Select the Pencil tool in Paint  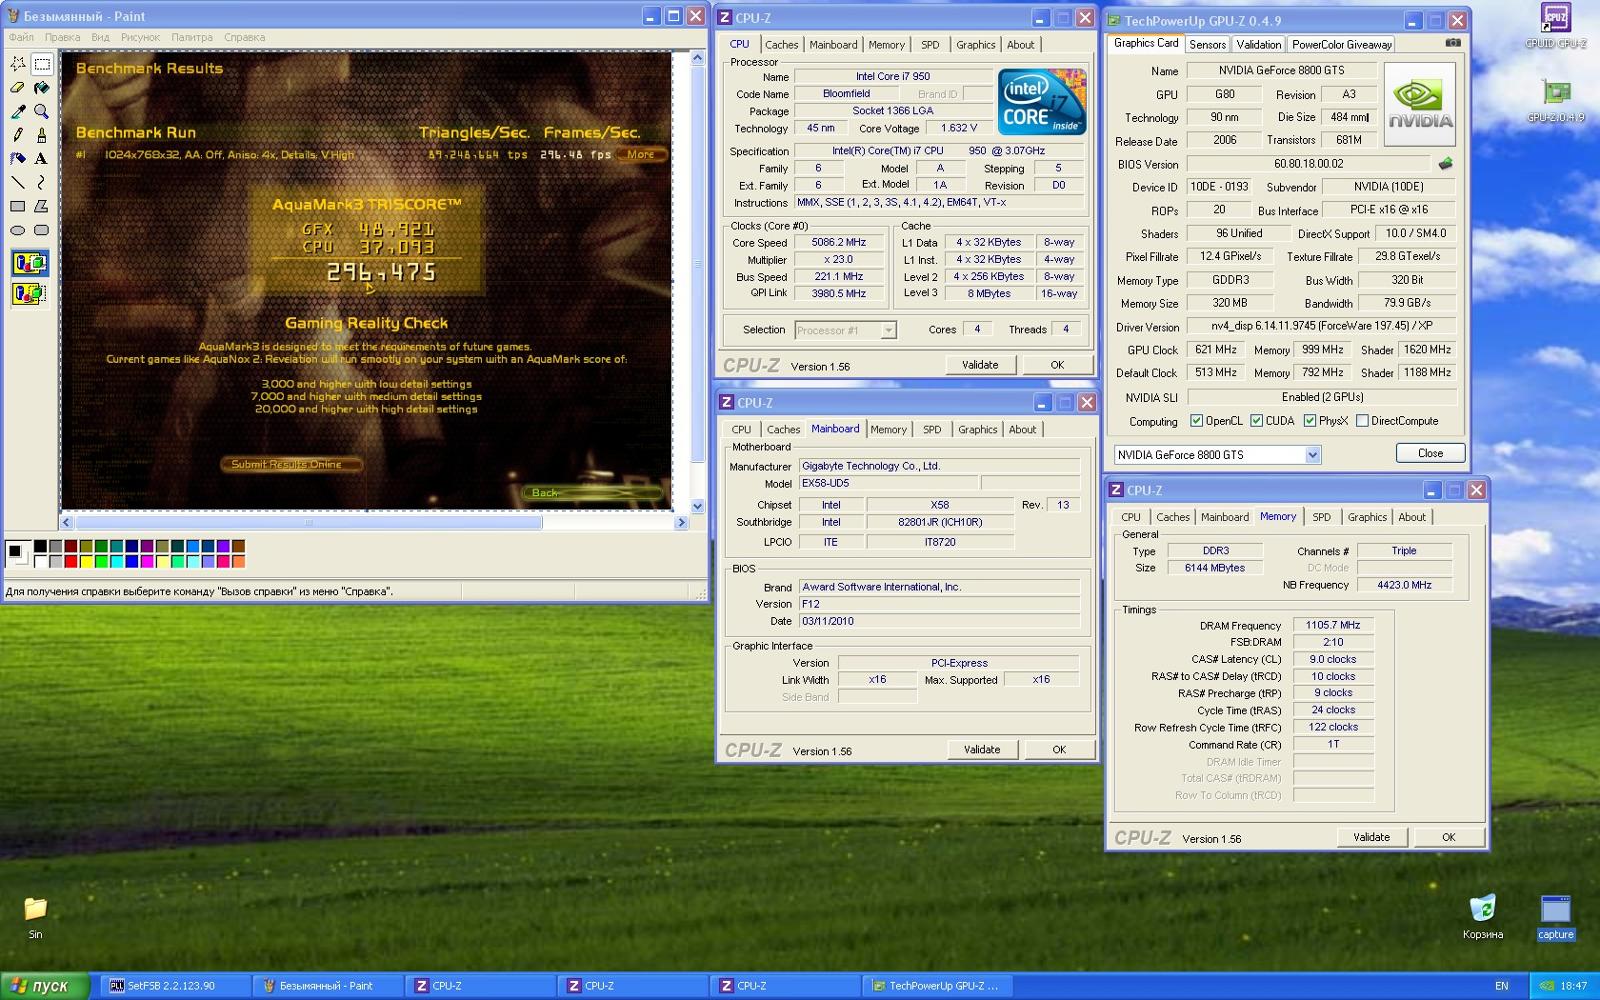[x=18, y=135]
